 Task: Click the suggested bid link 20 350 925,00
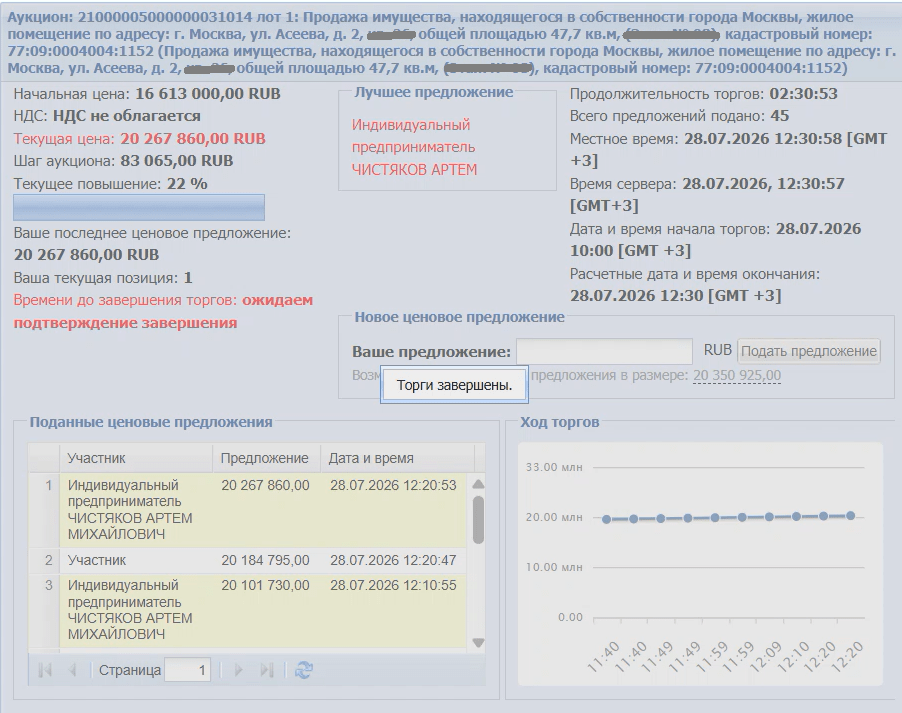(x=737, y=376)
